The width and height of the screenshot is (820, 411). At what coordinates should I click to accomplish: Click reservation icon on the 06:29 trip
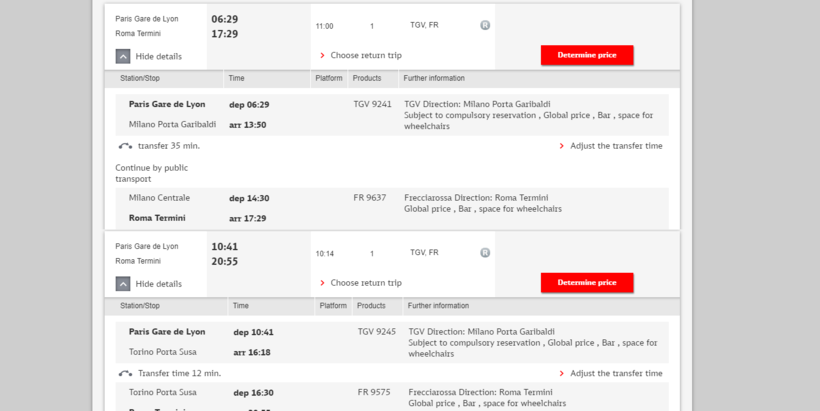485,25
